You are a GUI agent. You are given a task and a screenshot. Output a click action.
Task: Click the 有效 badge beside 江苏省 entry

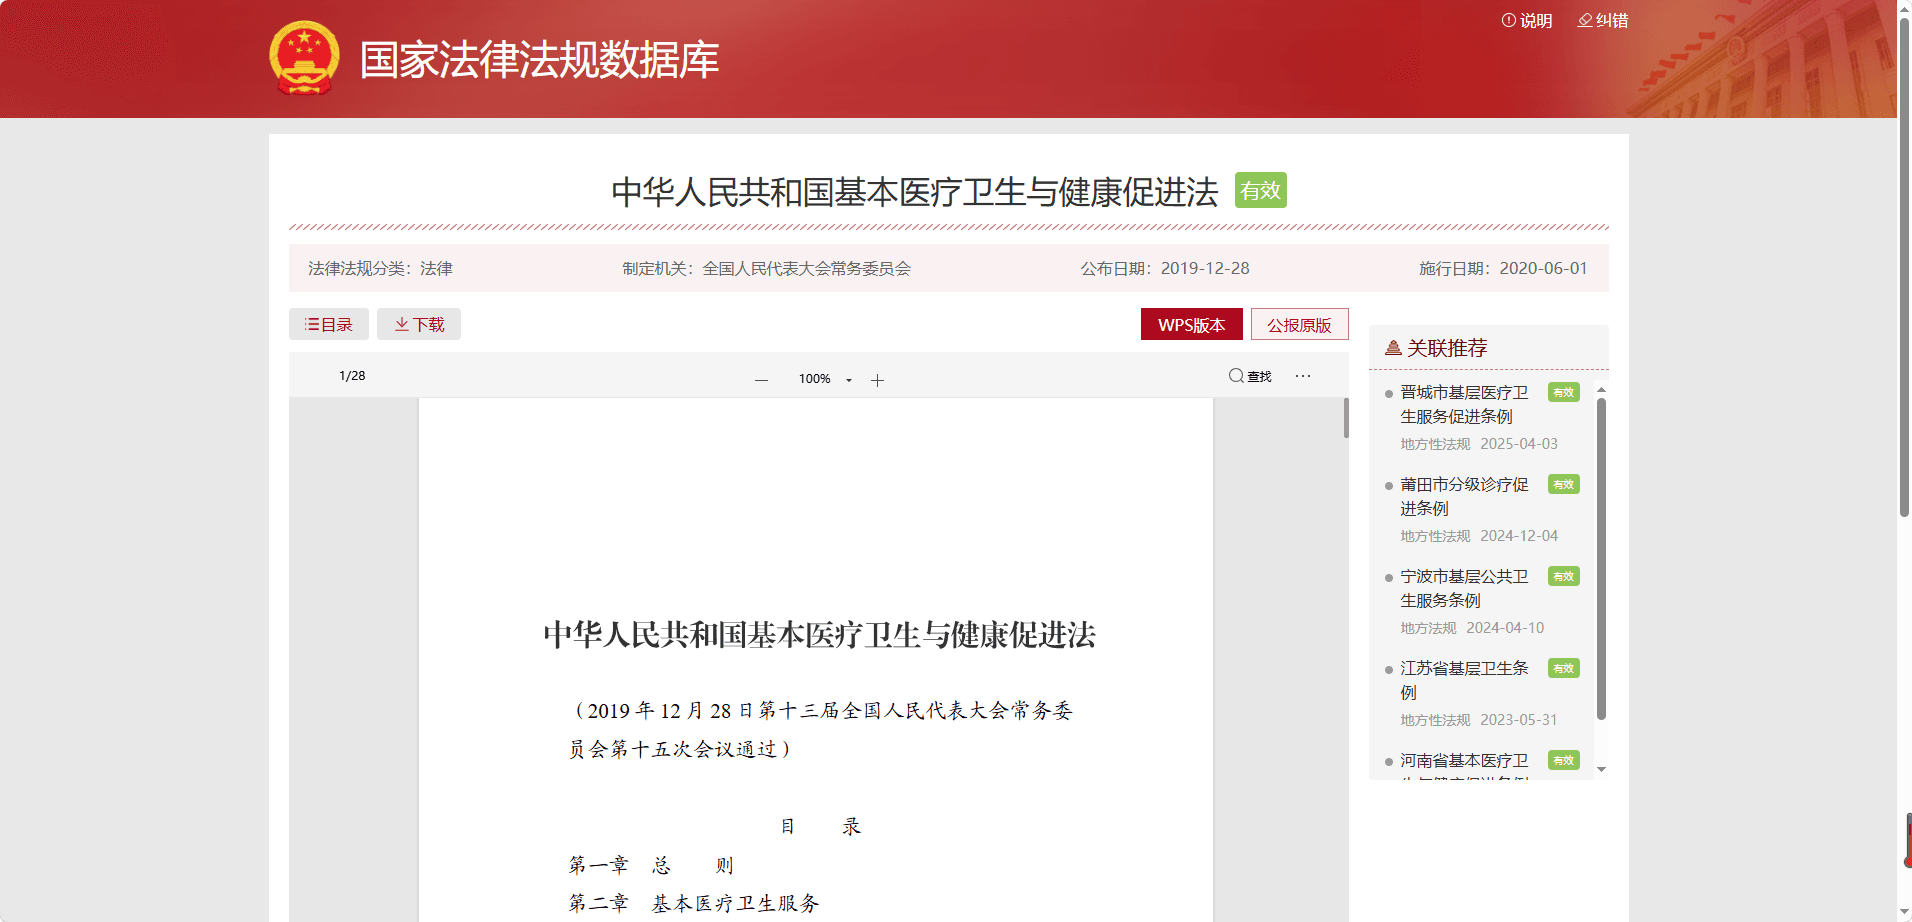pos(1564,668)
